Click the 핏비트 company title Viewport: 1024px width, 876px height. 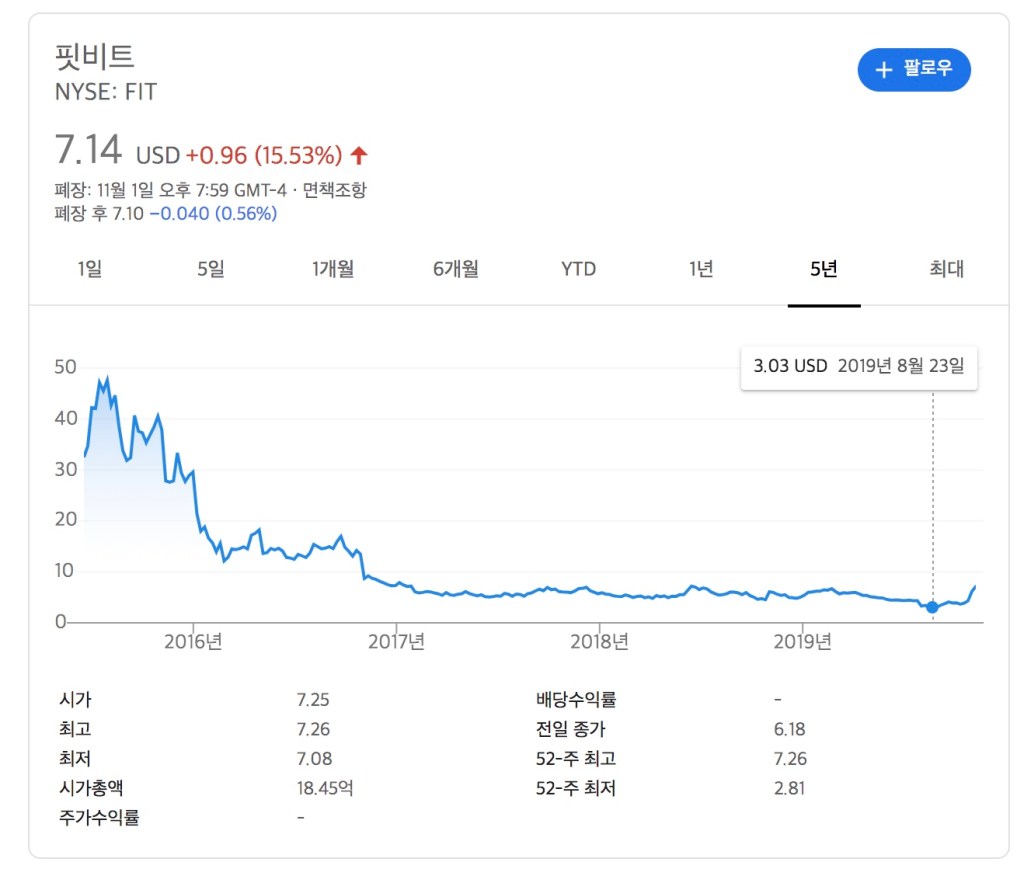[x=95, y=56]
